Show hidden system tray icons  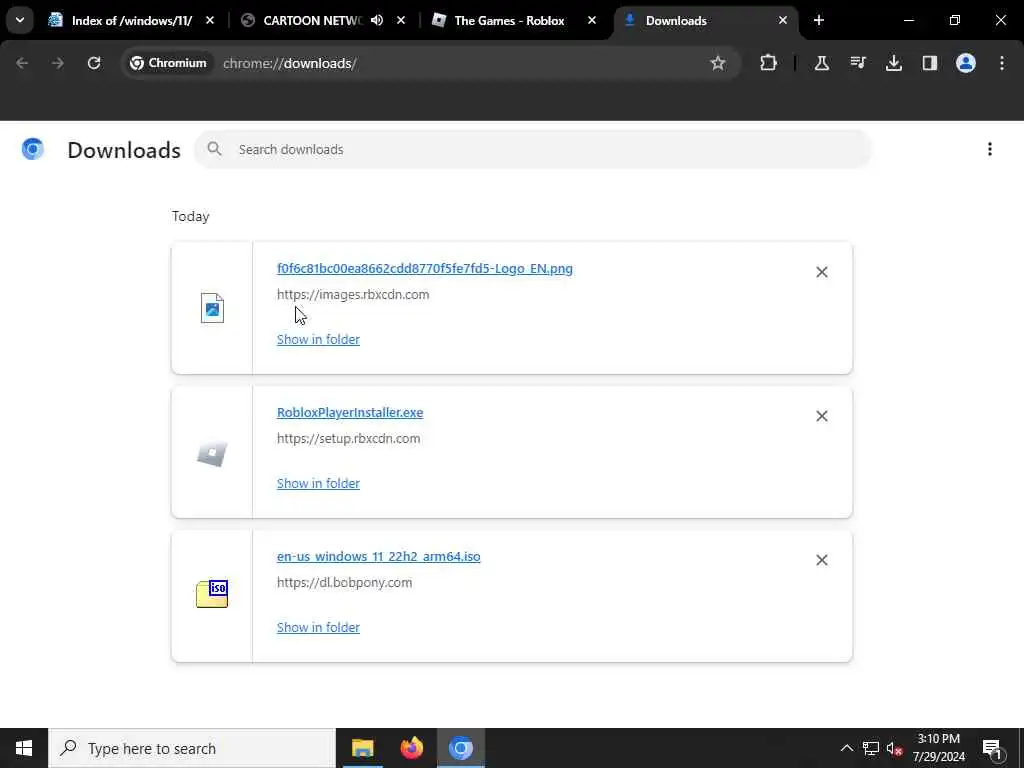(846, 748)
